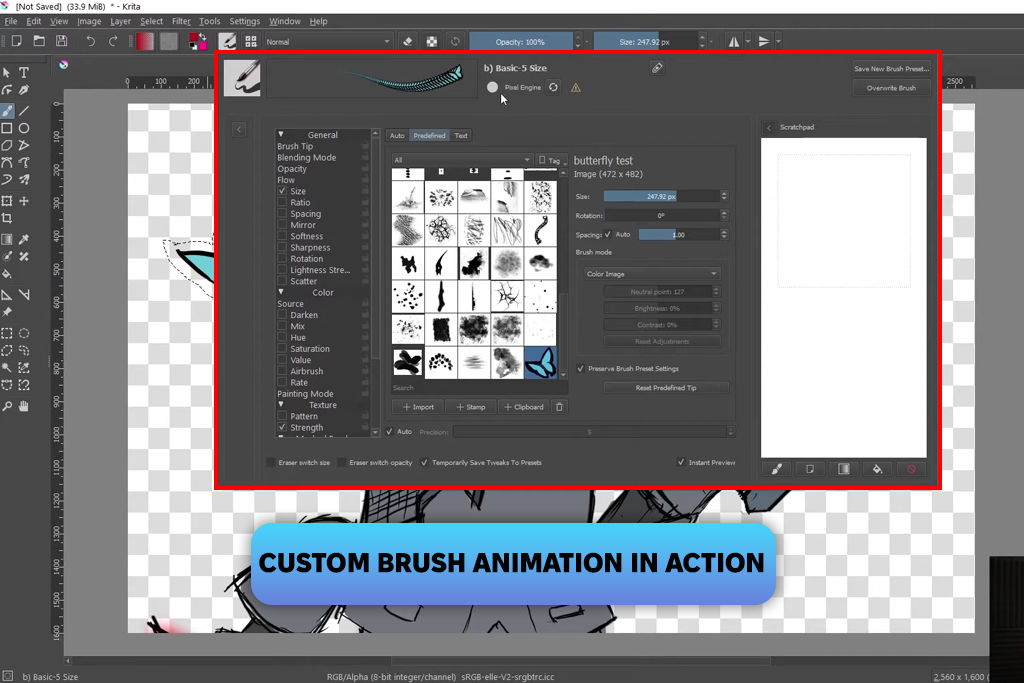Switch to the Text brush tip tab

pos(461,135)
